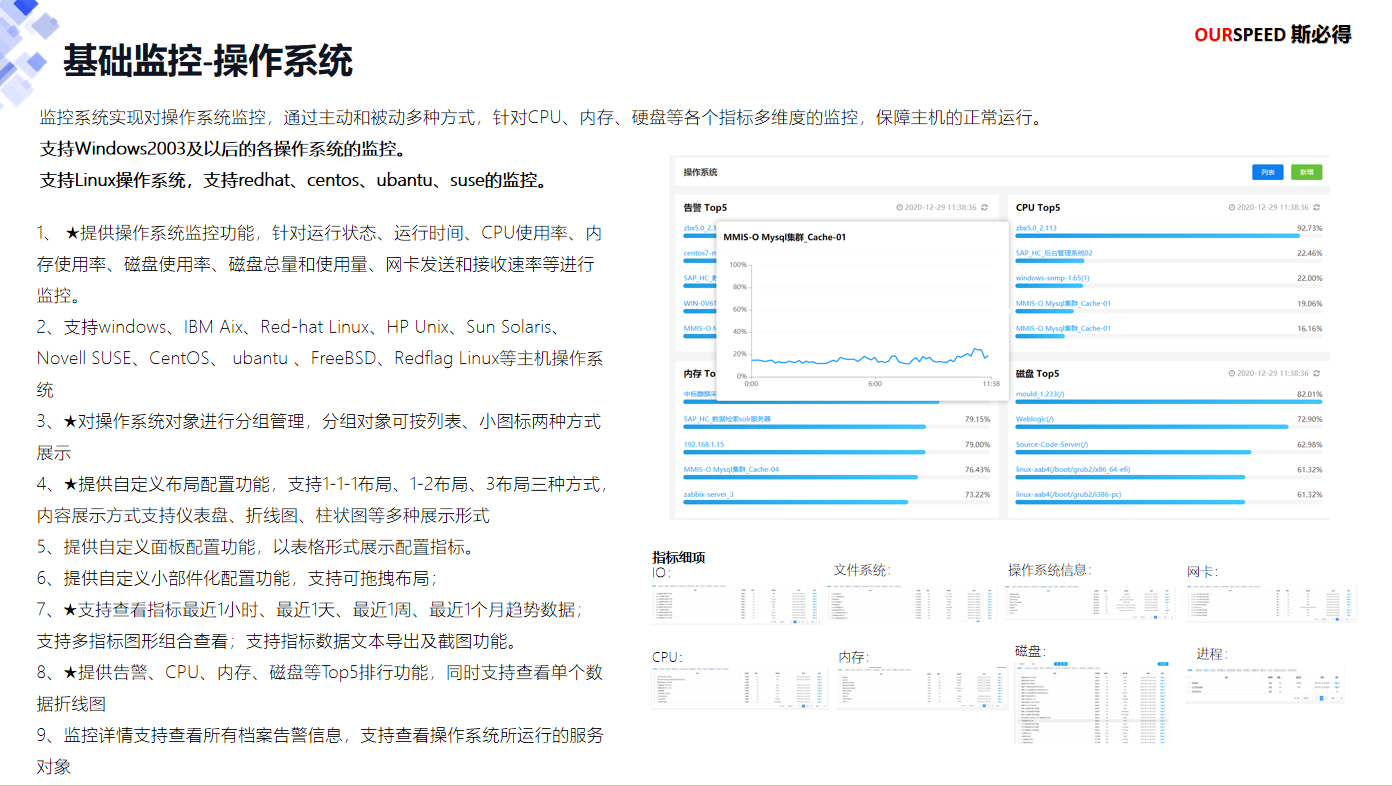Click the green 新增 button
Image resolution: width=1392 pixels, height=786 pixels.
[x=1306, y=172]
